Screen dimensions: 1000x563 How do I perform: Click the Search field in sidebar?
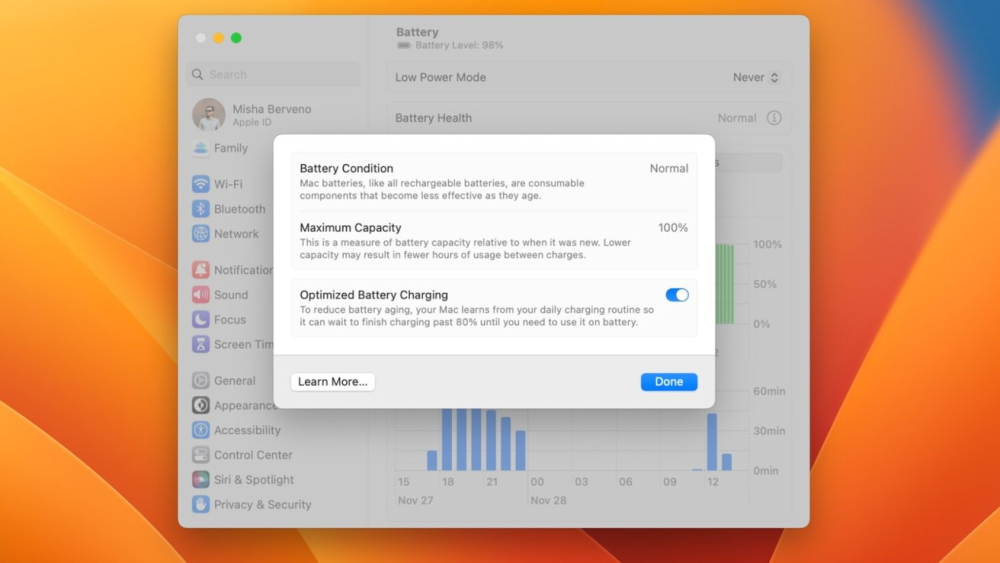click(x=273, y=75)
